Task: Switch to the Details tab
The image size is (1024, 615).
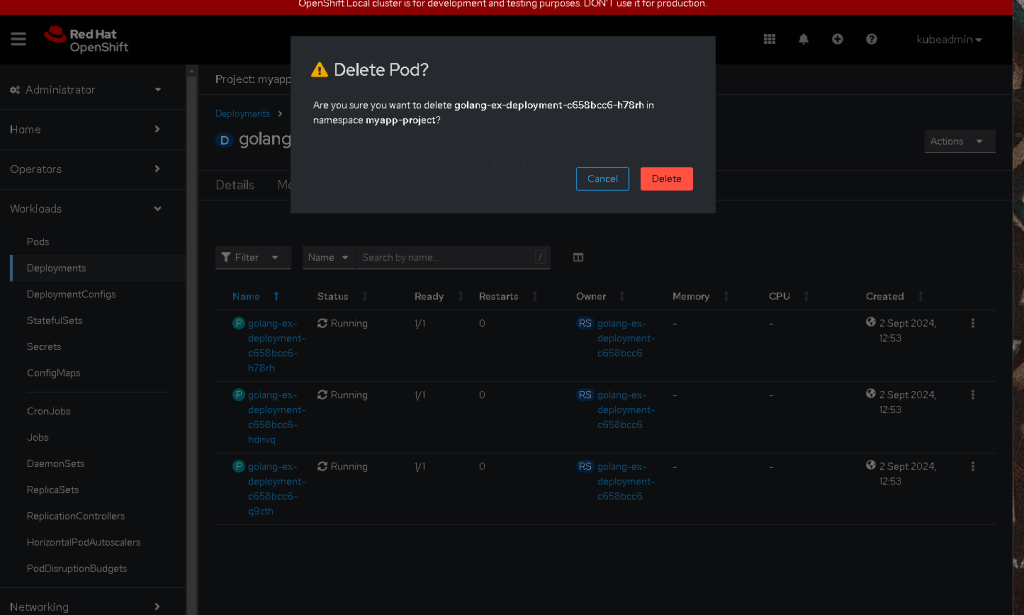Action: [234, 185]
